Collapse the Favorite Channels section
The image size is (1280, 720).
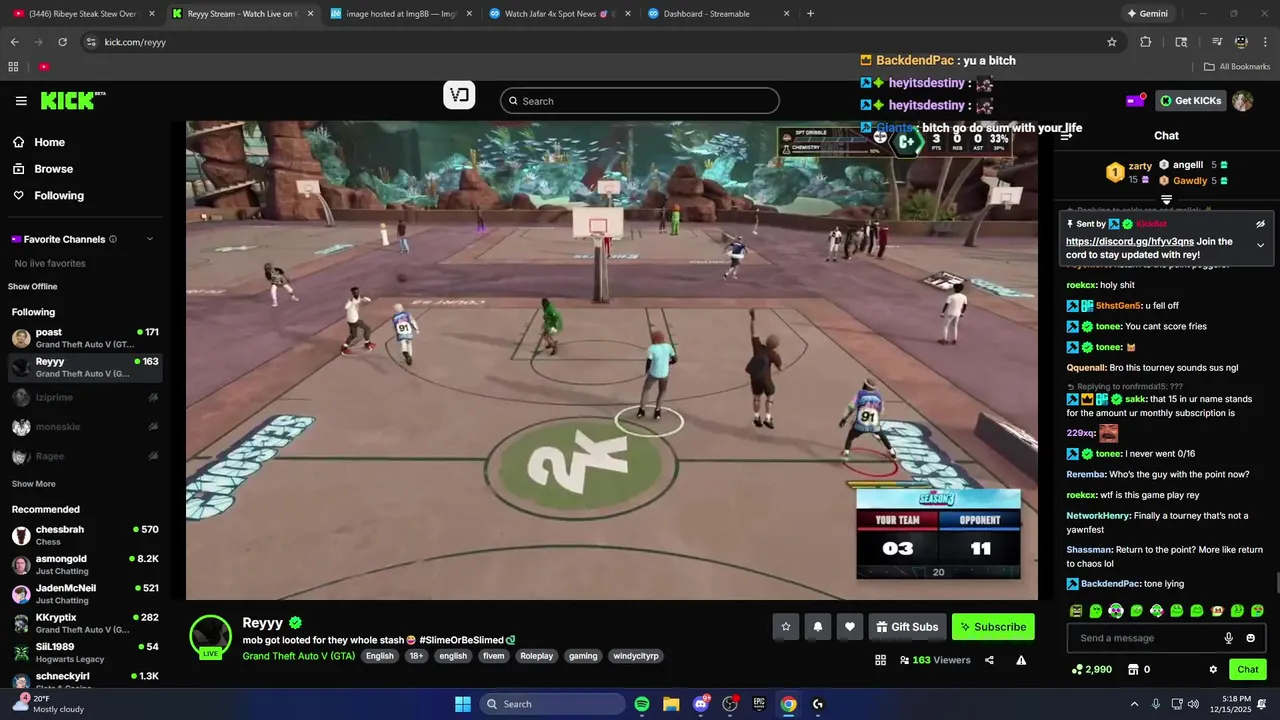[x=150, y=239]
